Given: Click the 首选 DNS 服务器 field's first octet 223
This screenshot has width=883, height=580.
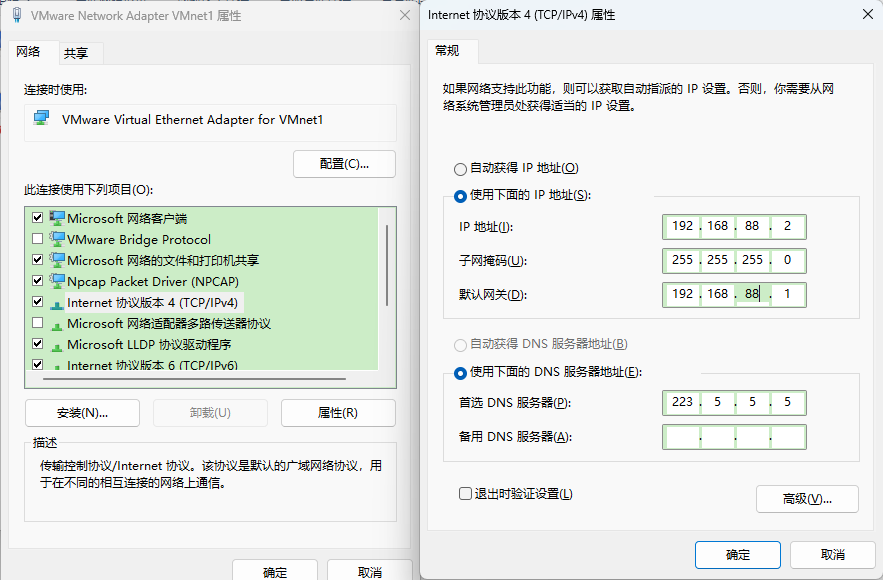Looking at the screenshot, I should pos(682,402).
